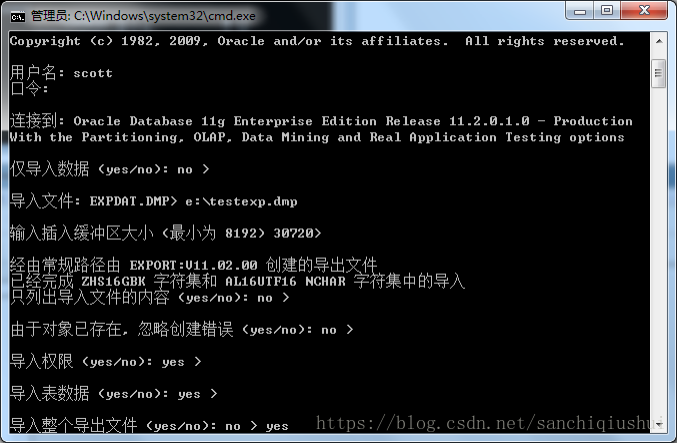Click the username value scott
Screen dimensions: 677x443
coord(93,73)
